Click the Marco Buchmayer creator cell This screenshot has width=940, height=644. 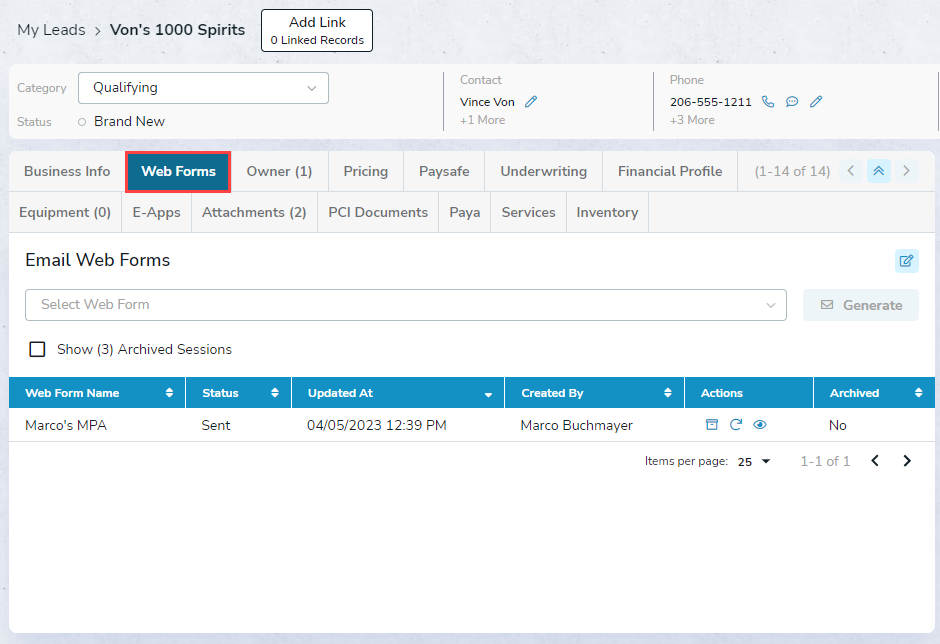pos(576,425)
